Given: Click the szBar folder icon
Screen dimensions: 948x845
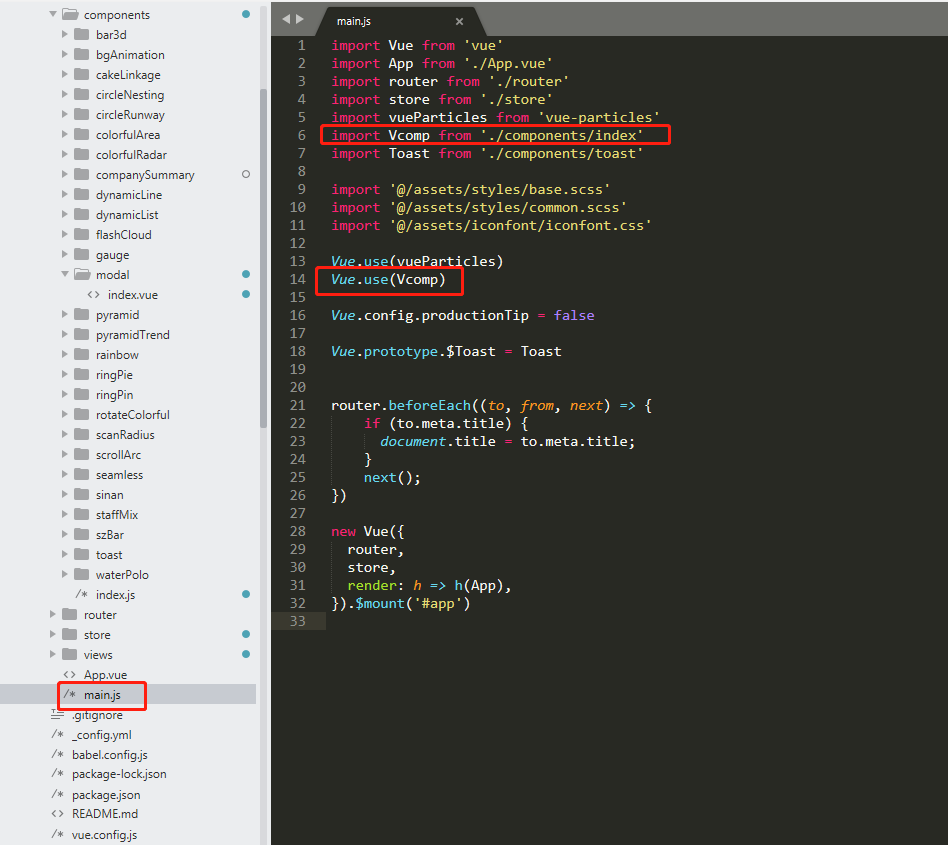Looking at the screenshot, I should pos(82,534).
